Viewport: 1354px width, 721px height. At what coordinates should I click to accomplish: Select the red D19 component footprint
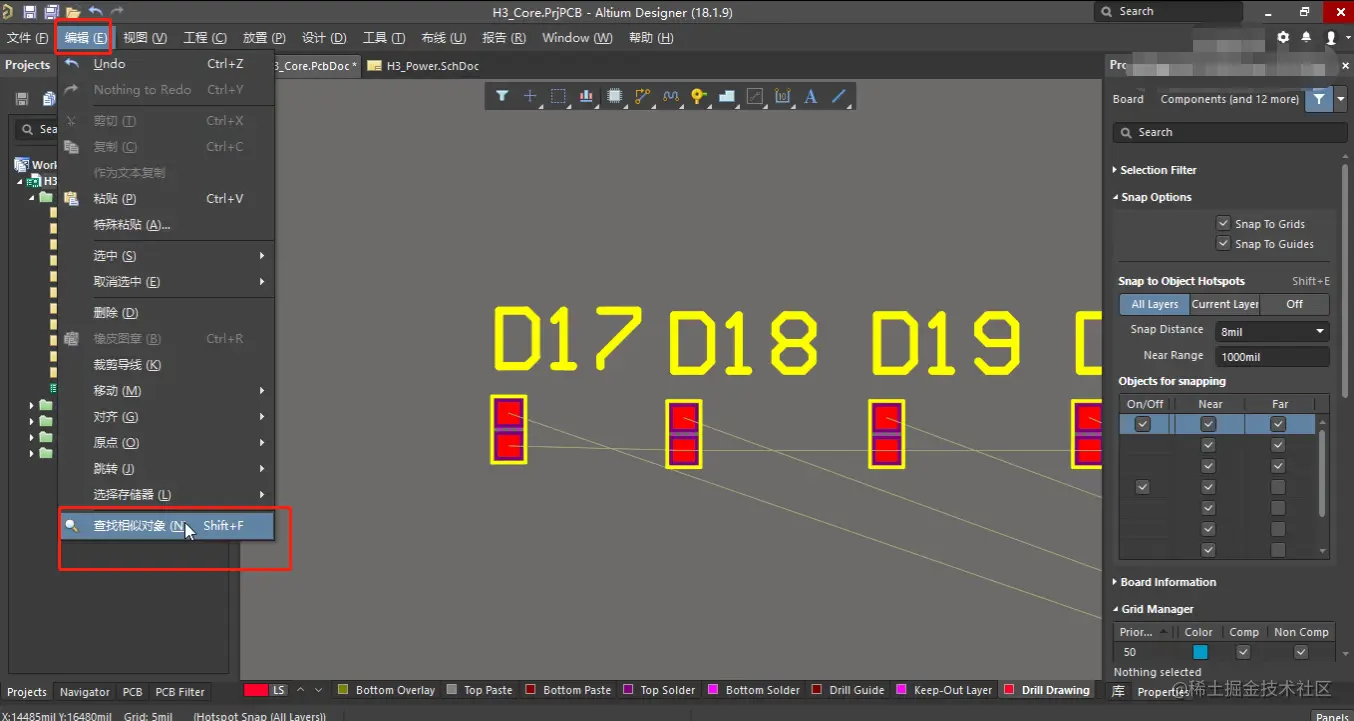[887, 434]
